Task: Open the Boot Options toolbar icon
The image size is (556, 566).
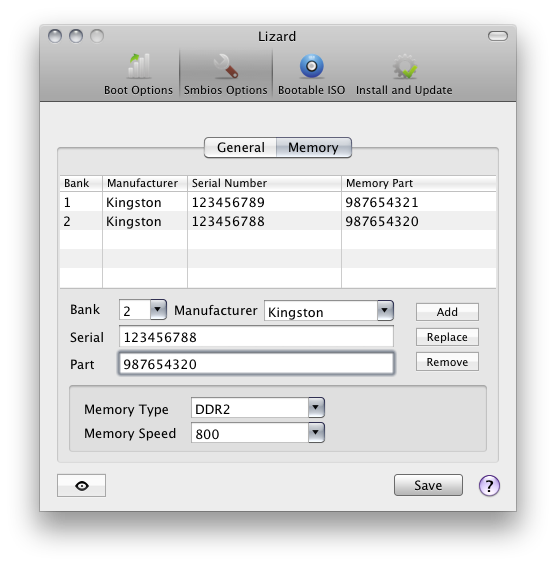Action: click(x=139, y=67)
